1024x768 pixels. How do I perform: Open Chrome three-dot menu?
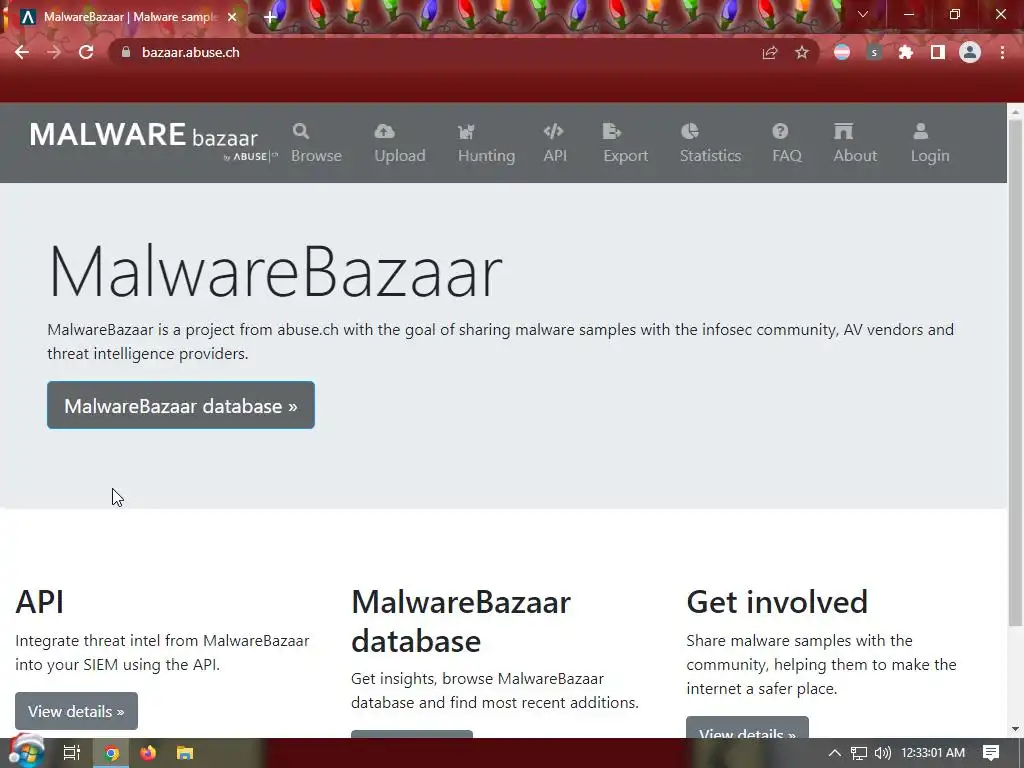click(x=1002, y=52)
